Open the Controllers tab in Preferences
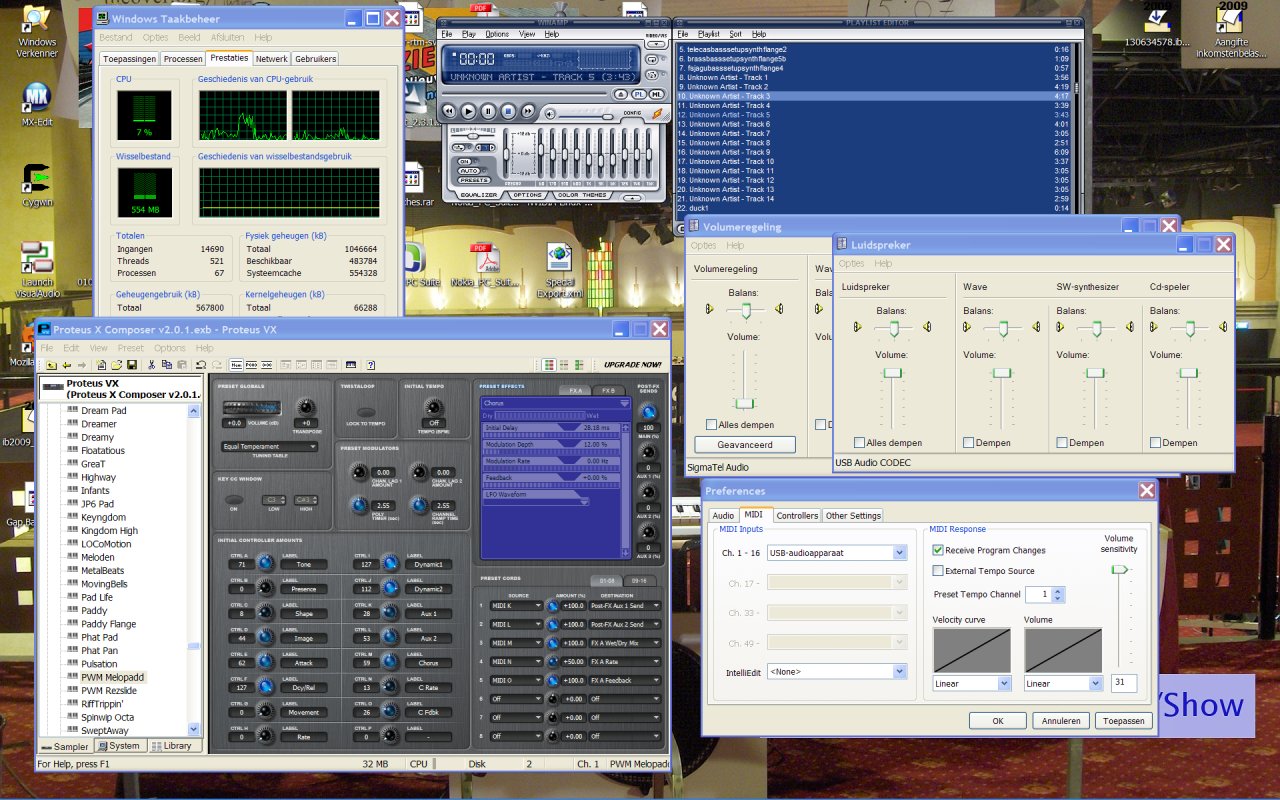The width and height of the screenshot is (1280, 800). coord(797,516)
